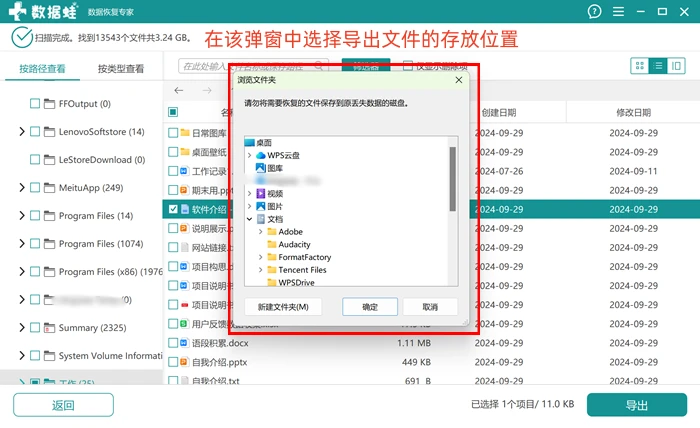
Task: Tick the 自我介绍.pptx file checkbox
Action: coord(173,362)
